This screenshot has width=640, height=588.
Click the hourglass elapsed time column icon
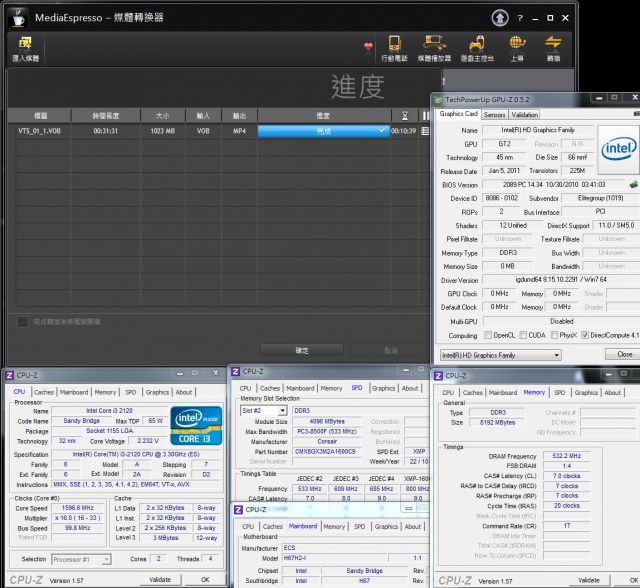coord(405,116)
